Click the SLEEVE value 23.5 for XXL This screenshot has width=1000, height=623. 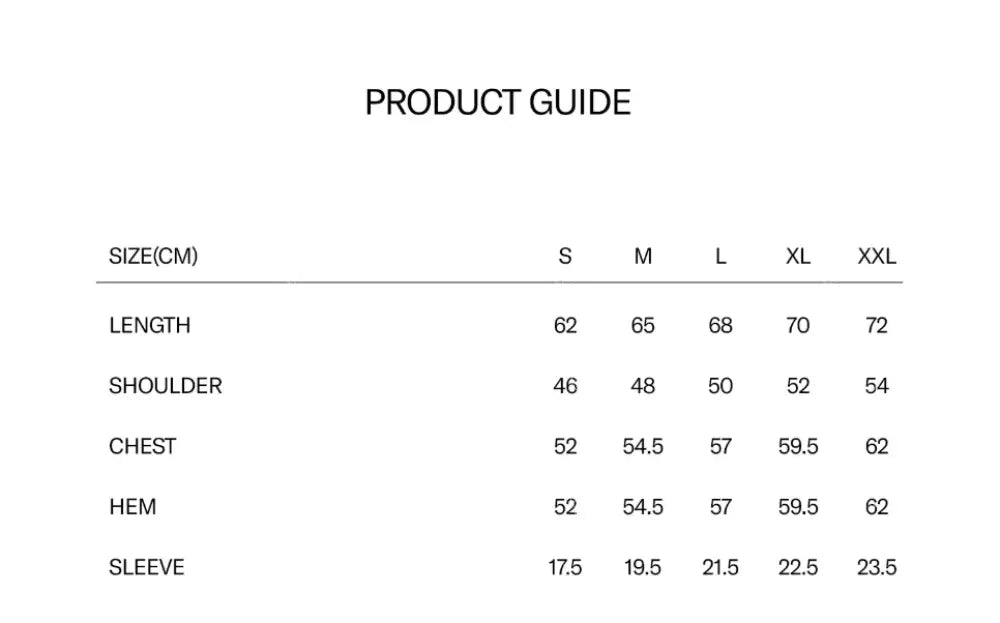click(877, 568)
